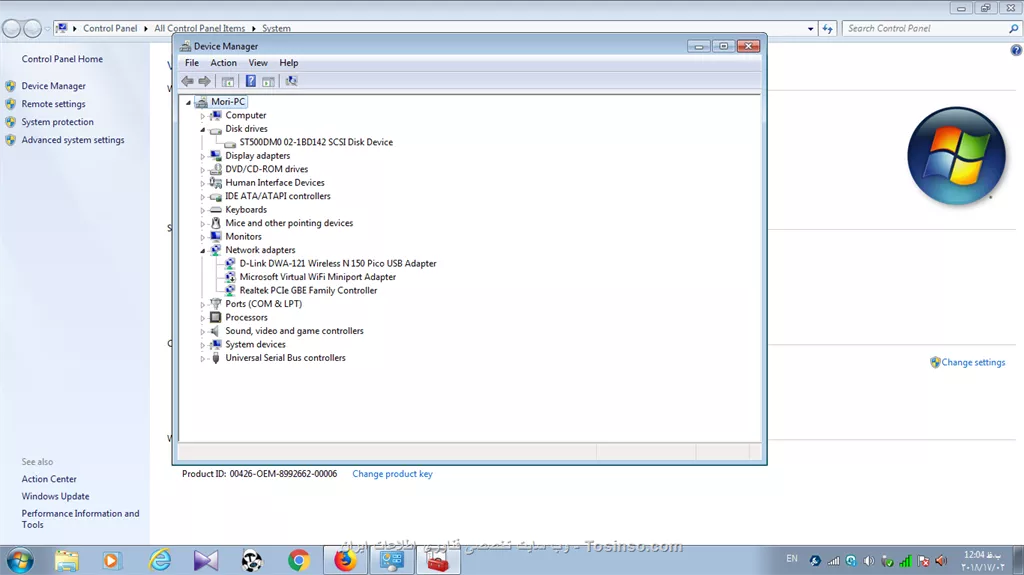Open Windows Start button
The height and width of the screenshot is (575, 1024).
click(20, 561)
